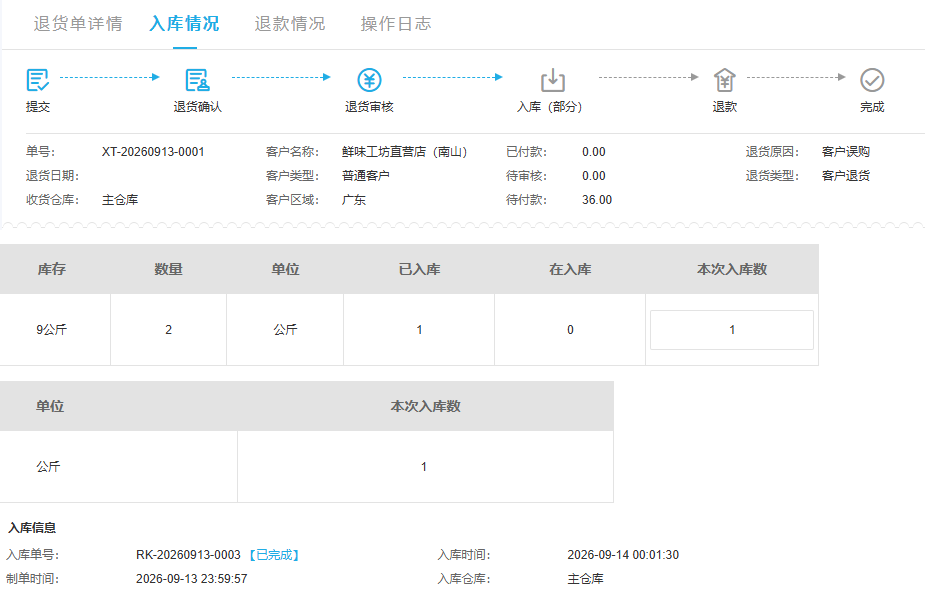
Task: Click stock-in time 2026-09-14 00:01:30
Action: tap(623, 555)
